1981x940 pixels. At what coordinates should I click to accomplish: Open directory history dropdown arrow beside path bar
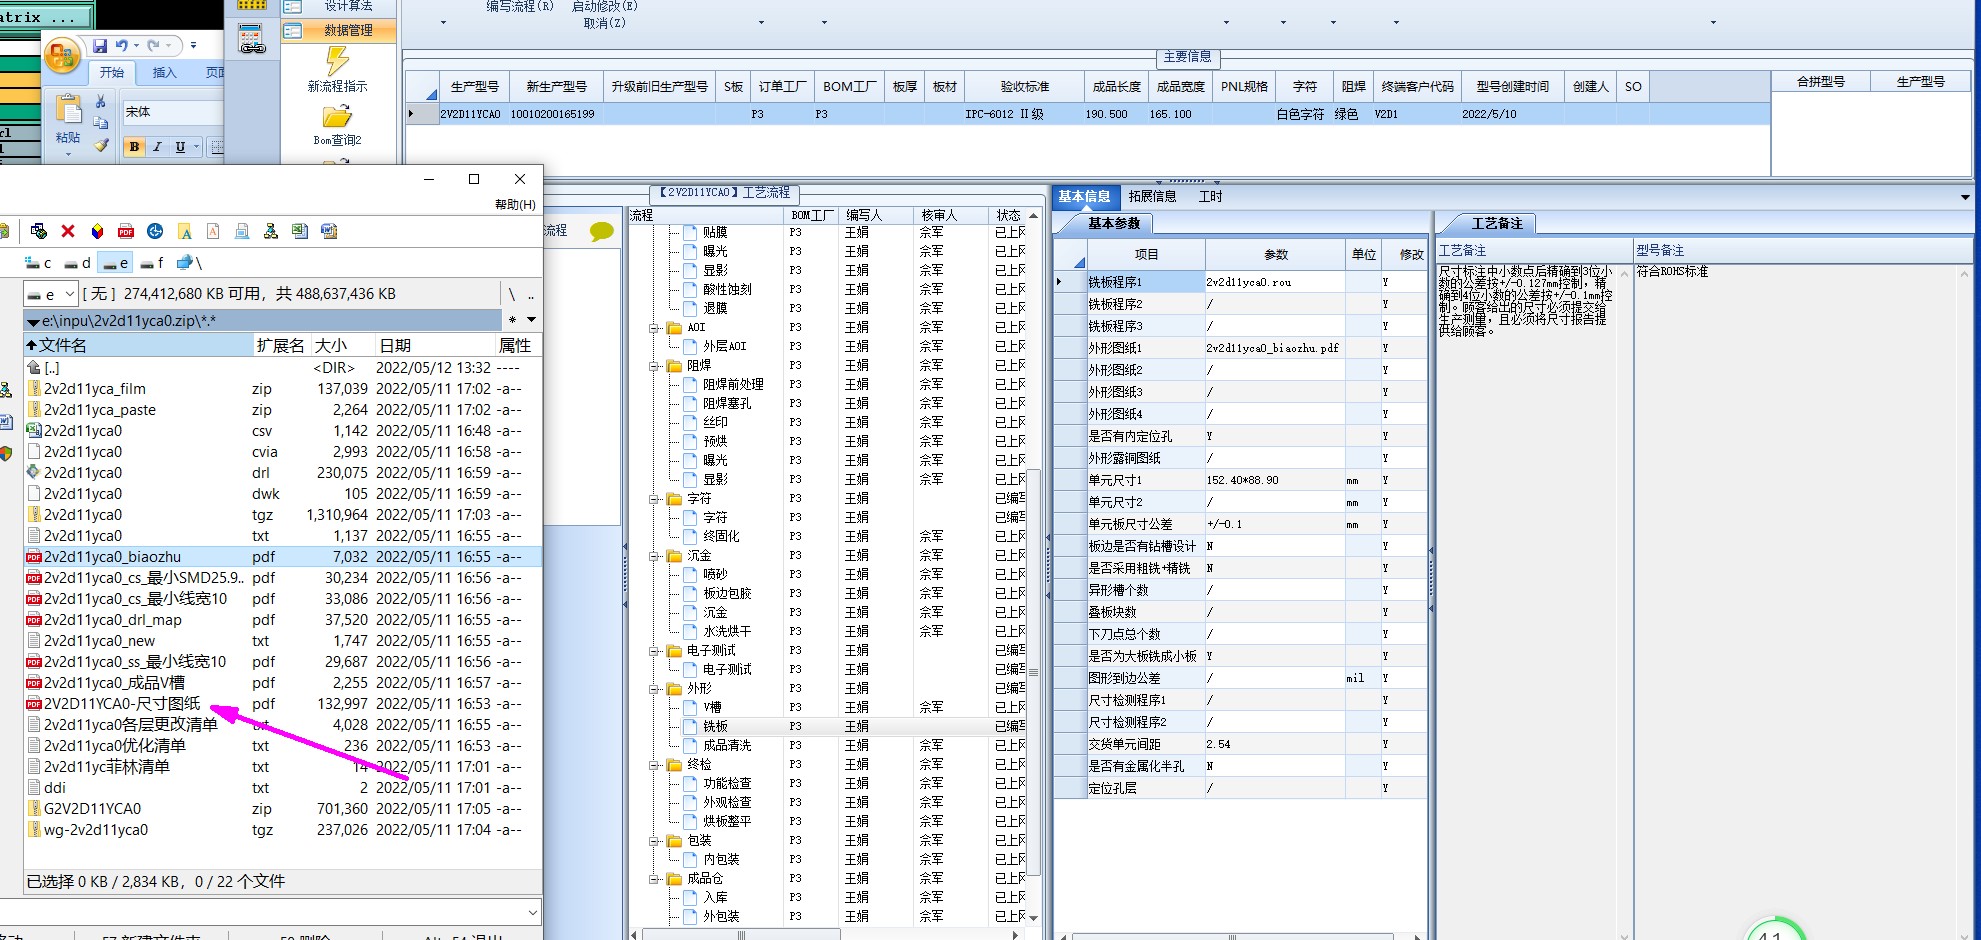[x=531, y=320]
